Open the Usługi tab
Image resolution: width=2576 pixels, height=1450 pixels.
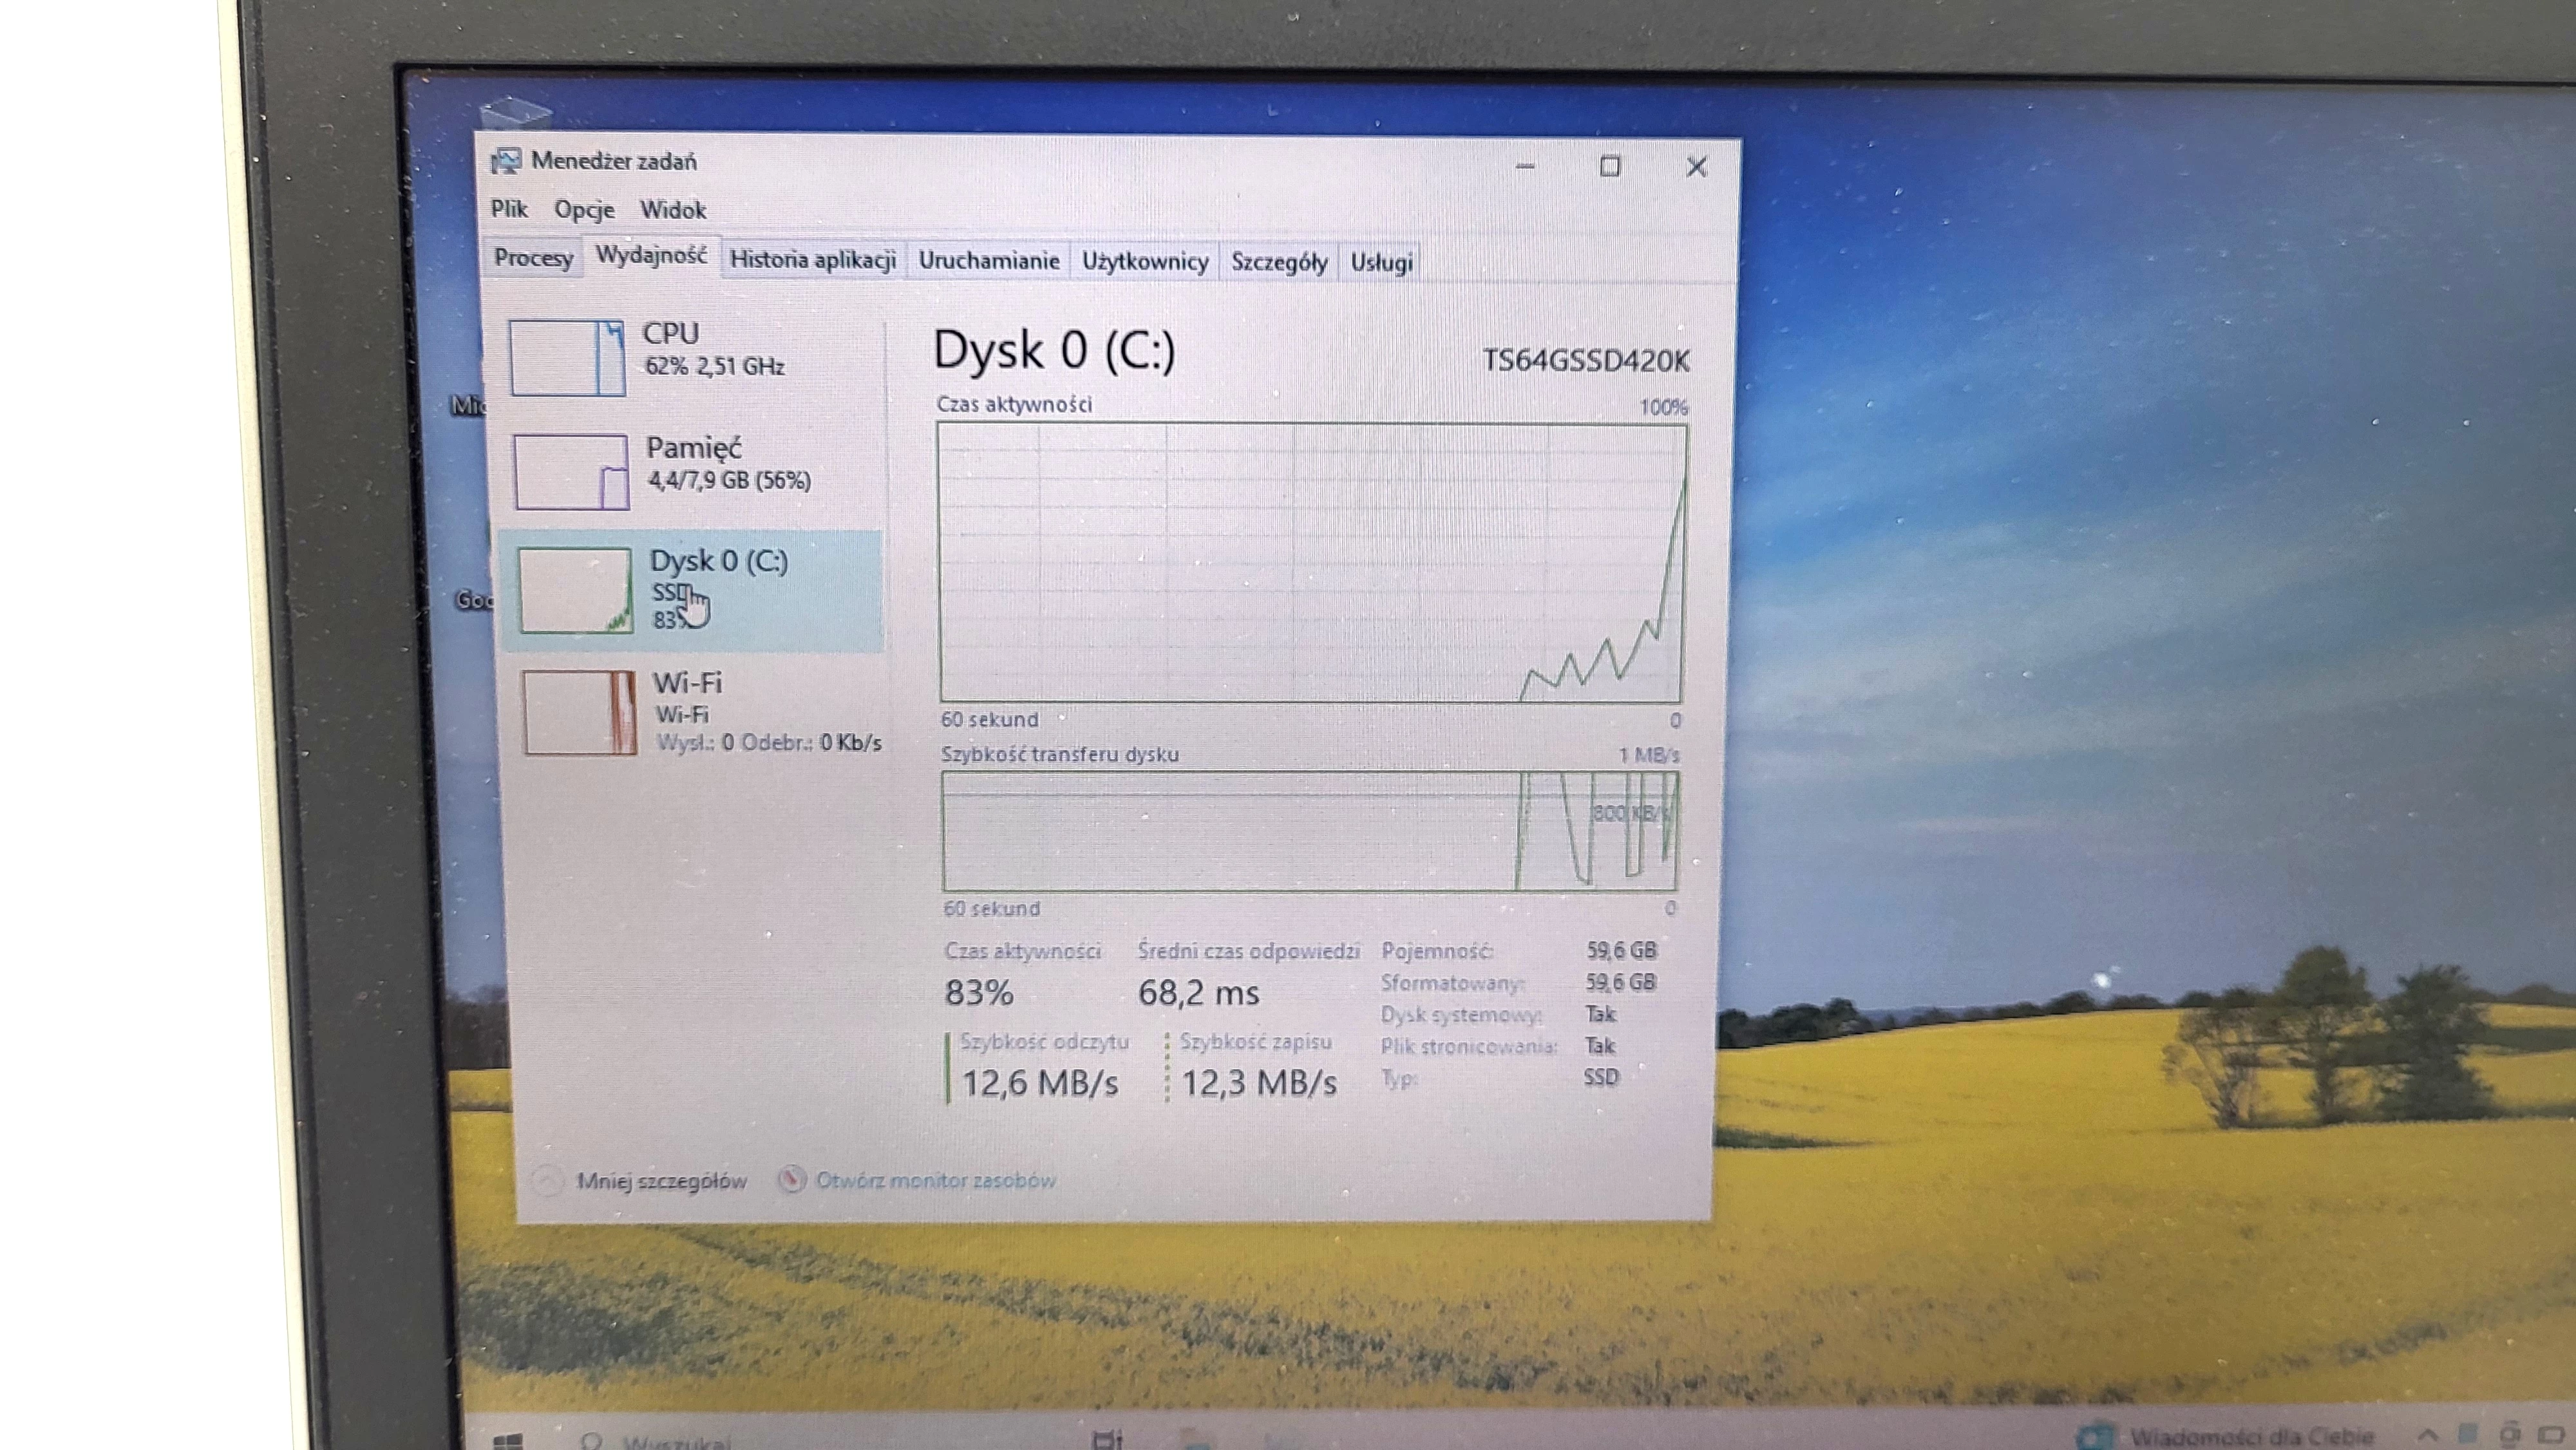click(1381, 263)
